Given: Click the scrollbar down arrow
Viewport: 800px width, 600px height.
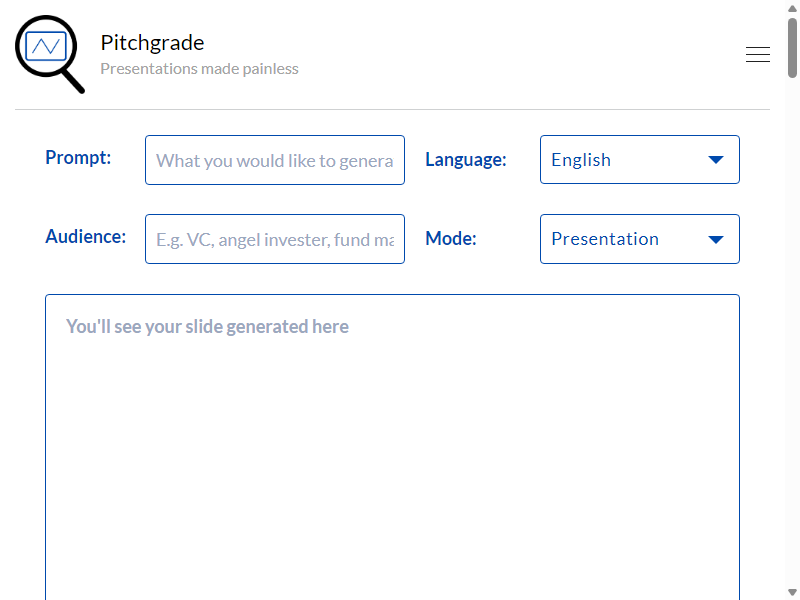Looking at the screenshot, I should (792, 592).
